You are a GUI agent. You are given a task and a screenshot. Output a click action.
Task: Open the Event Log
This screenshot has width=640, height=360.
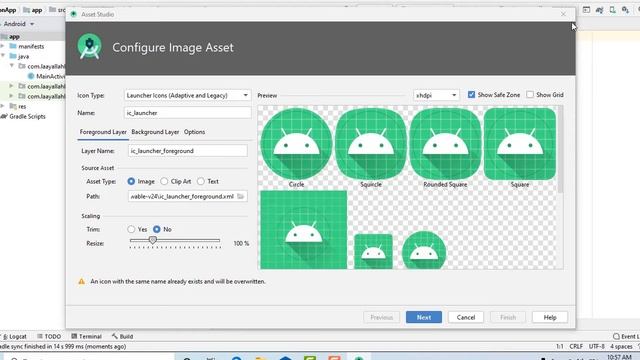(626, 336)
